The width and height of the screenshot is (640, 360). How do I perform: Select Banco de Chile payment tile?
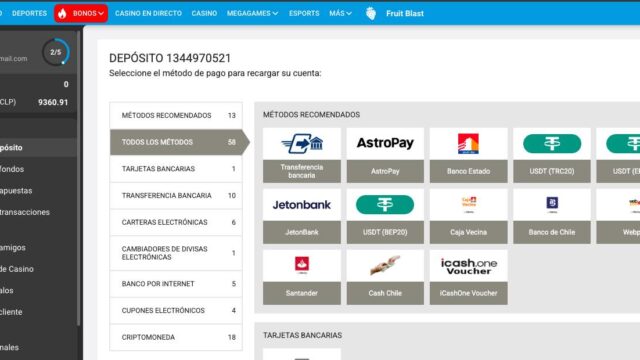click(x=551, y=216)
